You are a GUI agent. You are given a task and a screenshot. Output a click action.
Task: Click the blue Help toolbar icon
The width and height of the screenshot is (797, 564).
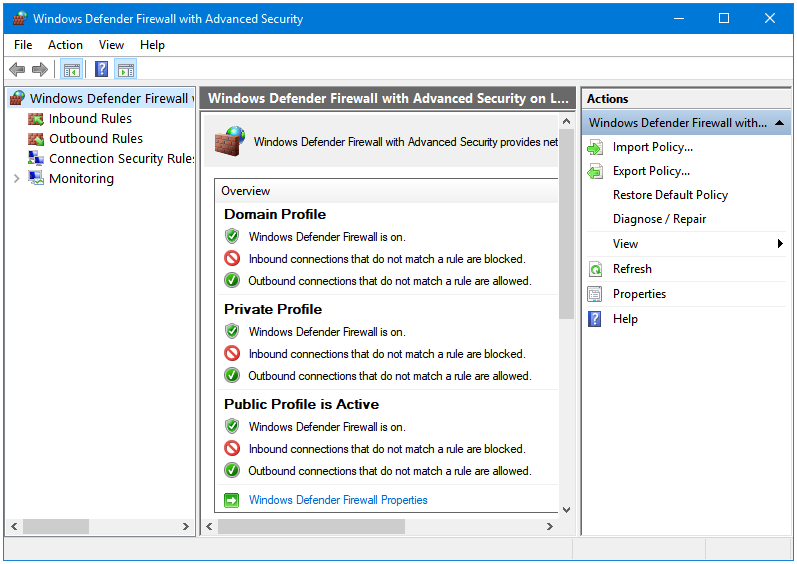102,69
